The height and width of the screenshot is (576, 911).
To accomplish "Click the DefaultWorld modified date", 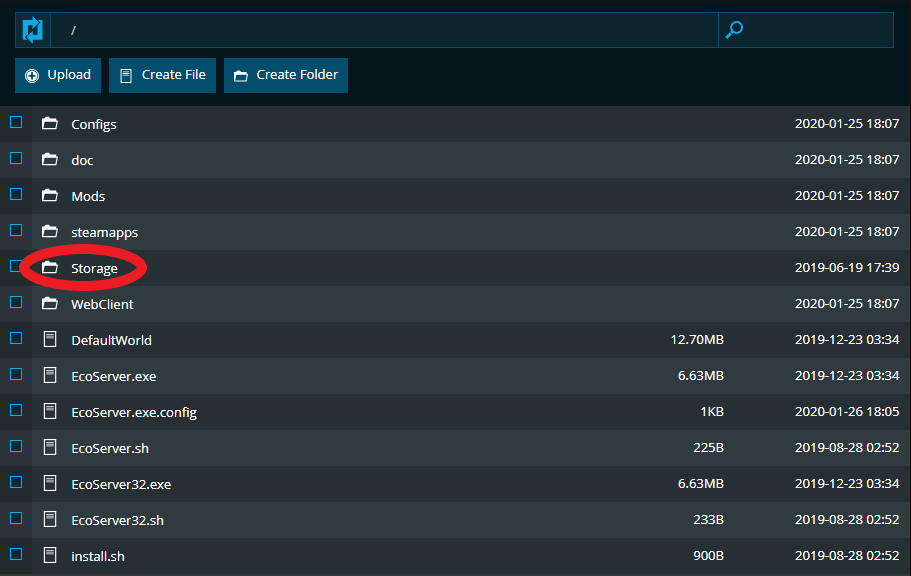I will coord(847,339).
